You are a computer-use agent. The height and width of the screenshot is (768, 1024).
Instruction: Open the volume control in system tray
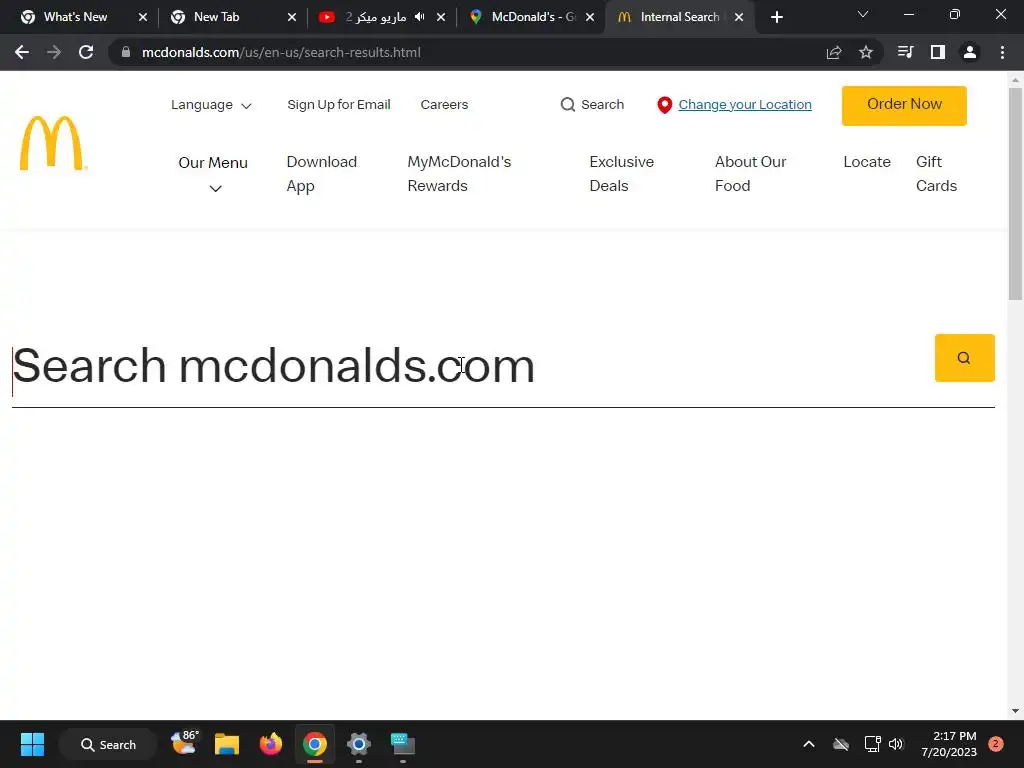[x=895, y=744]
